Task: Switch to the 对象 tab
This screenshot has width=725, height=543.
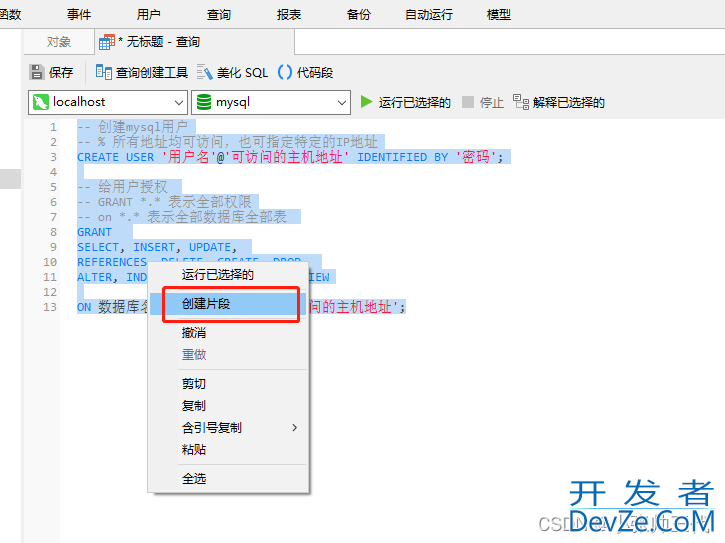Action: 59,42
